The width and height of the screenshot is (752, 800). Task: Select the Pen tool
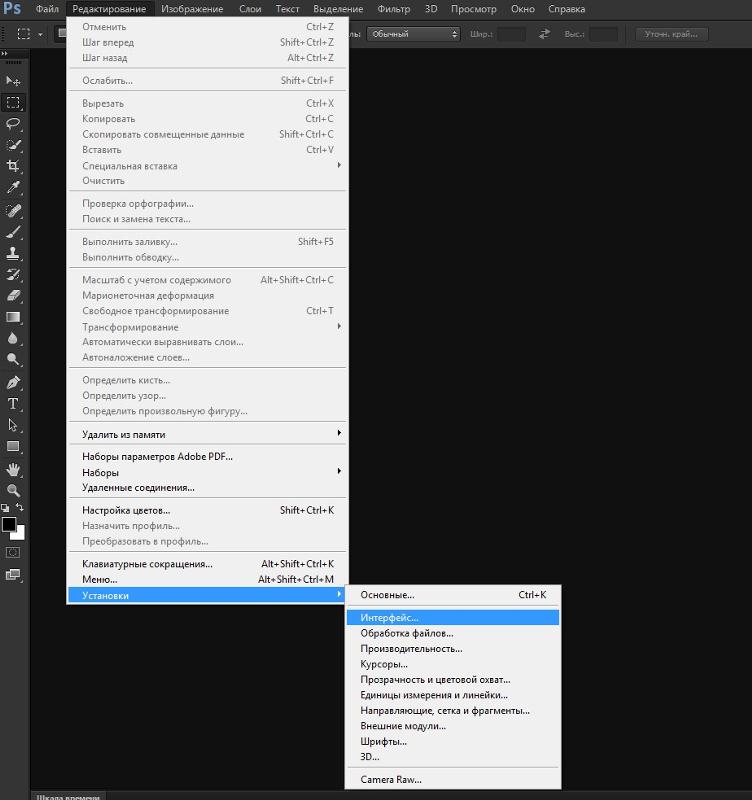click(13, 383)
